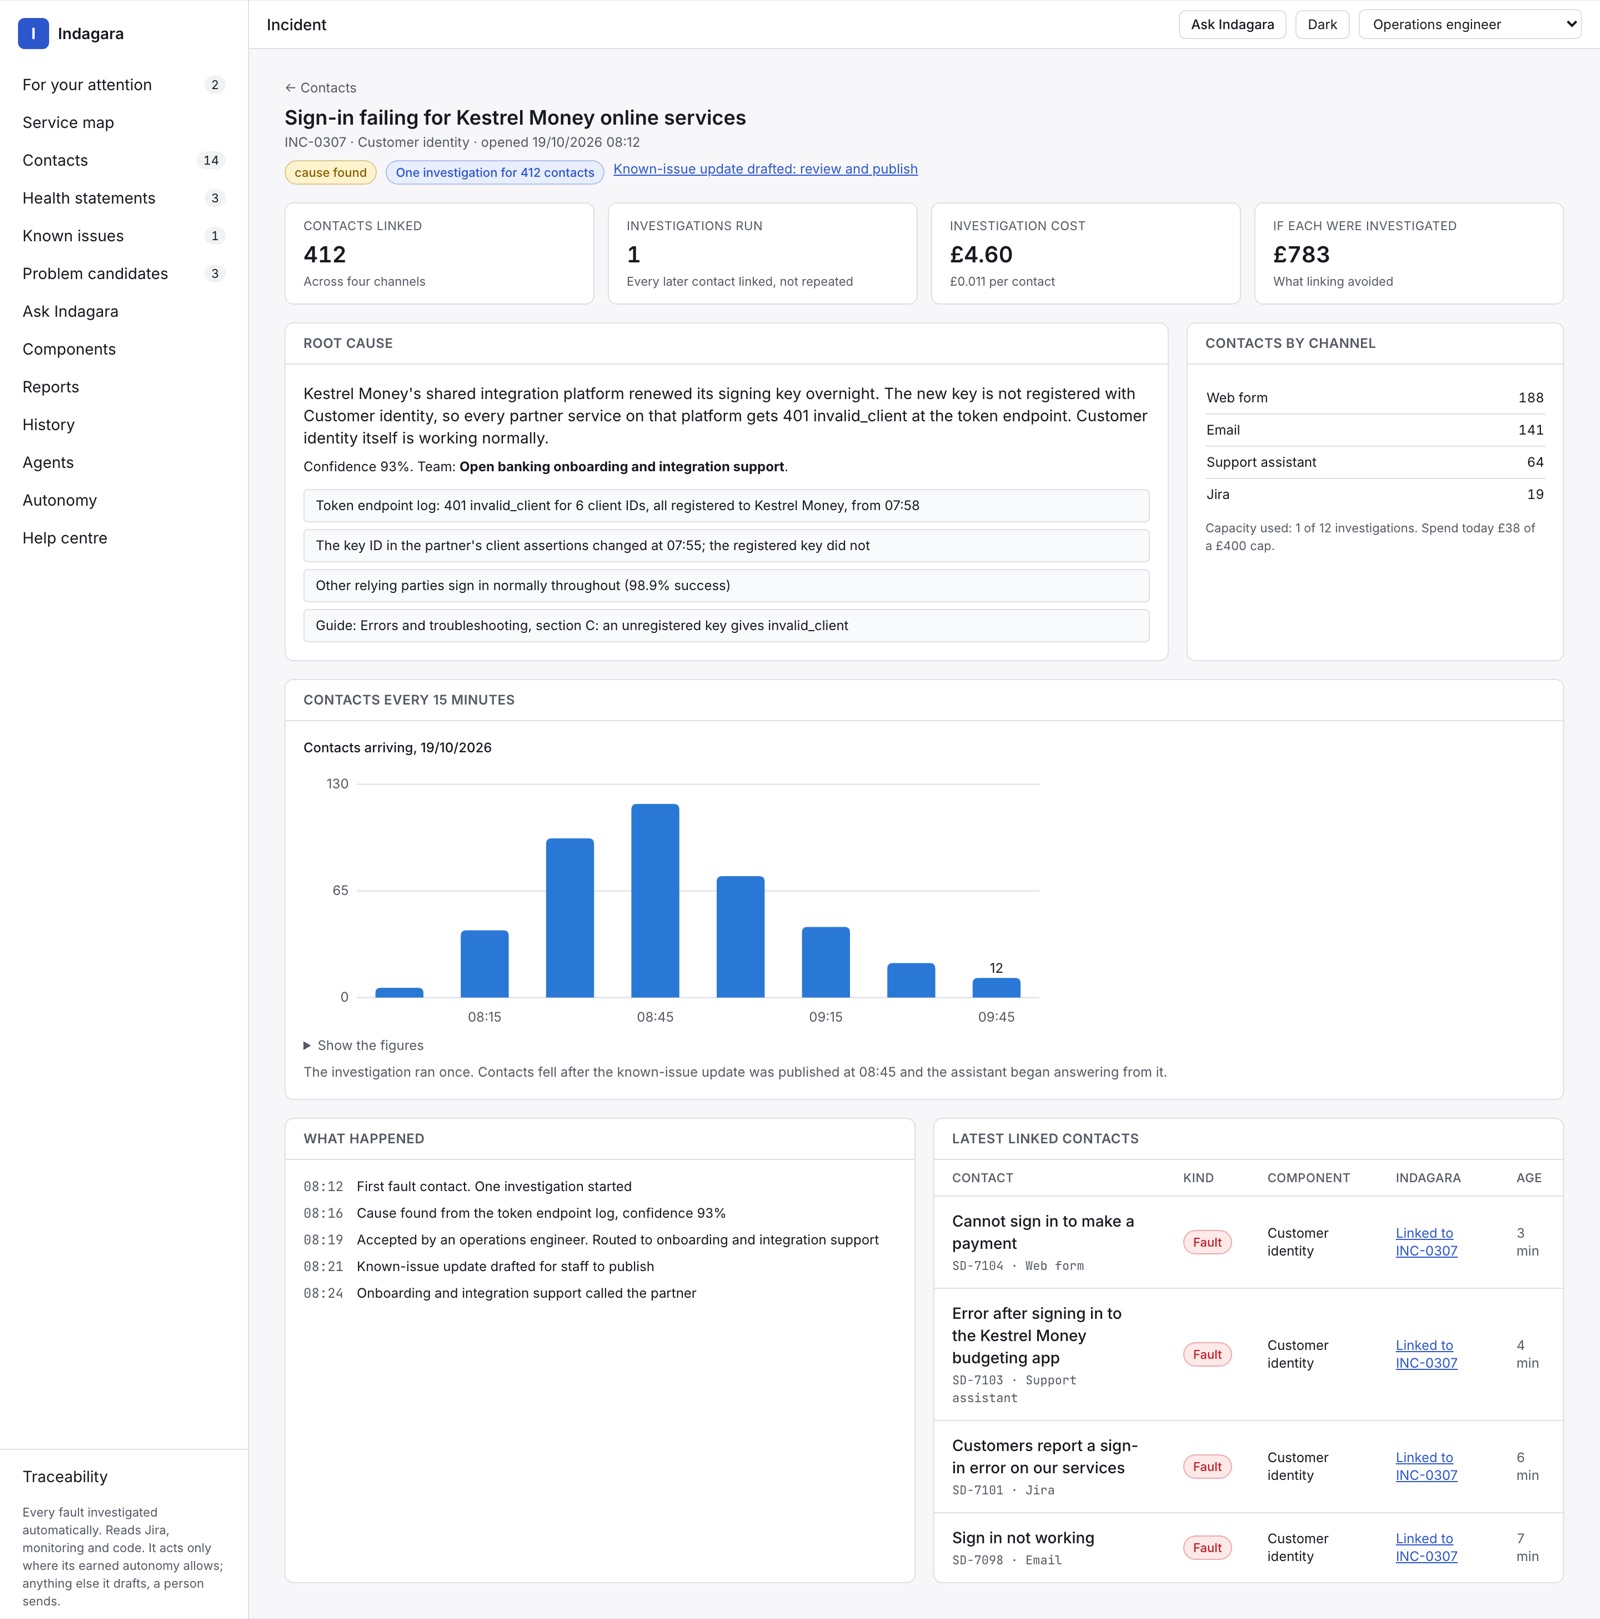Open Linked to INC-0307 for SD-7103
Viewport: 1600px width, 1619px height.
click(x=1426, y=1354)
